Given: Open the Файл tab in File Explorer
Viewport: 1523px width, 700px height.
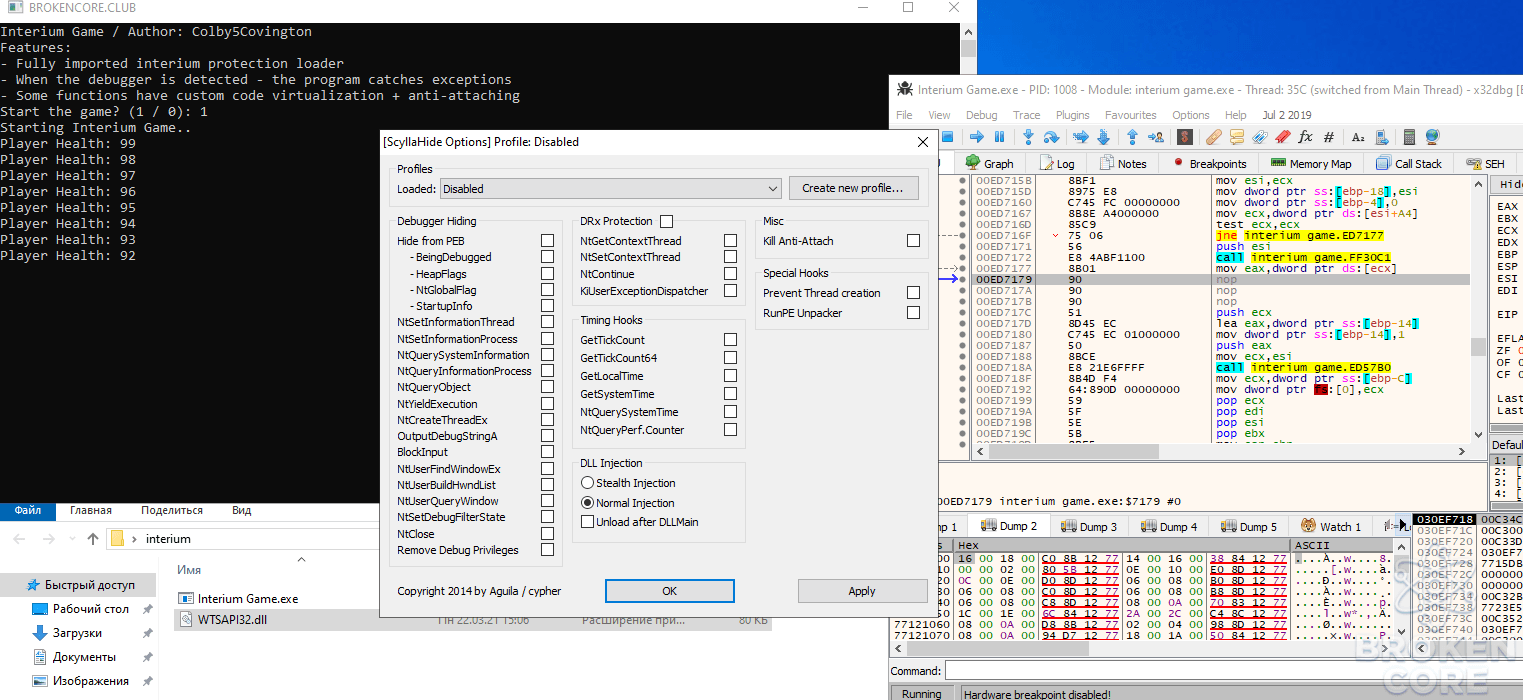Looking at the screenshot, I should 27,510.
